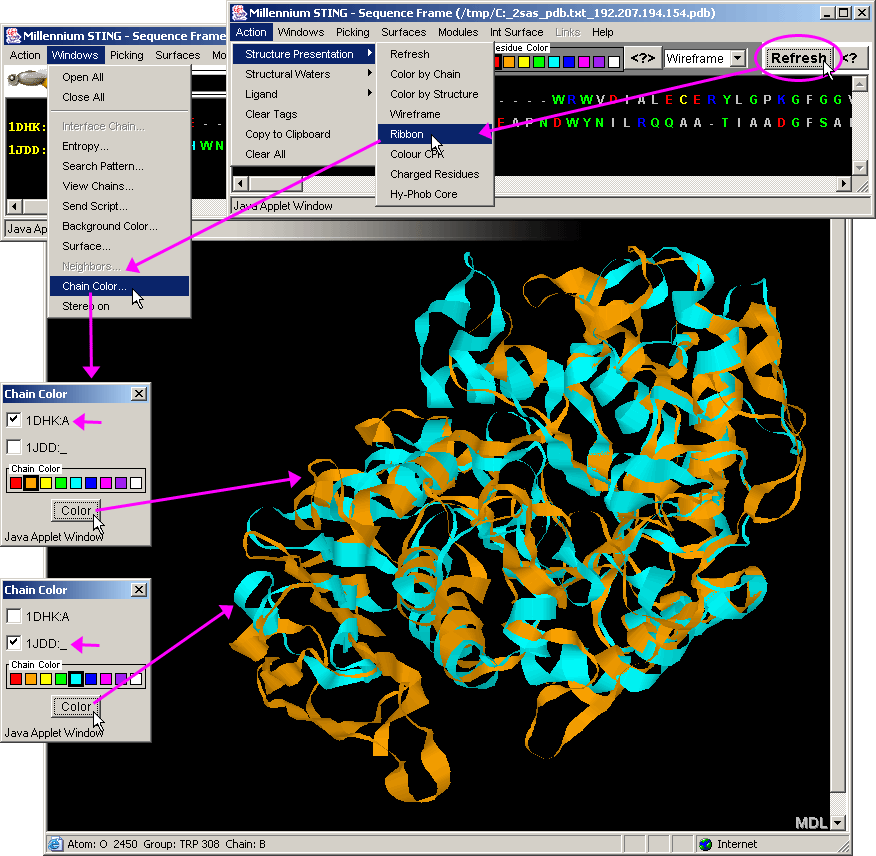The image size is (876, 856).
Task: Click Color button in the cyan-selected Chain Color dialog
Action: click(77, 707)
